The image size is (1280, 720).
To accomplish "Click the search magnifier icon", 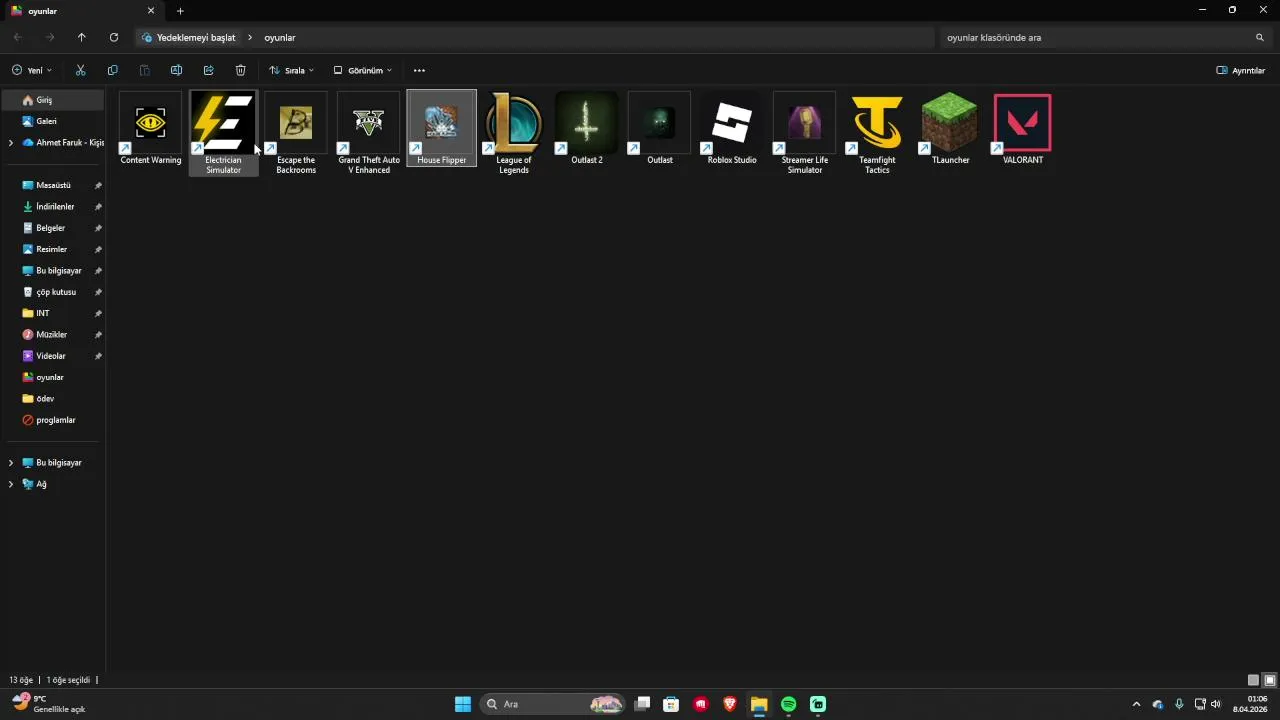I will (x=1259, y=37).
